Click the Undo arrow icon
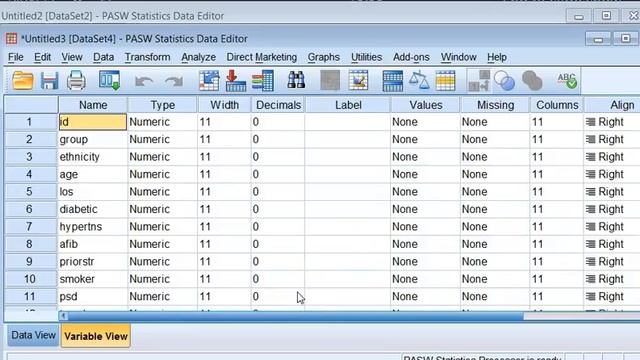The height and width of the screenshot is (360, 640). point(144,81)
